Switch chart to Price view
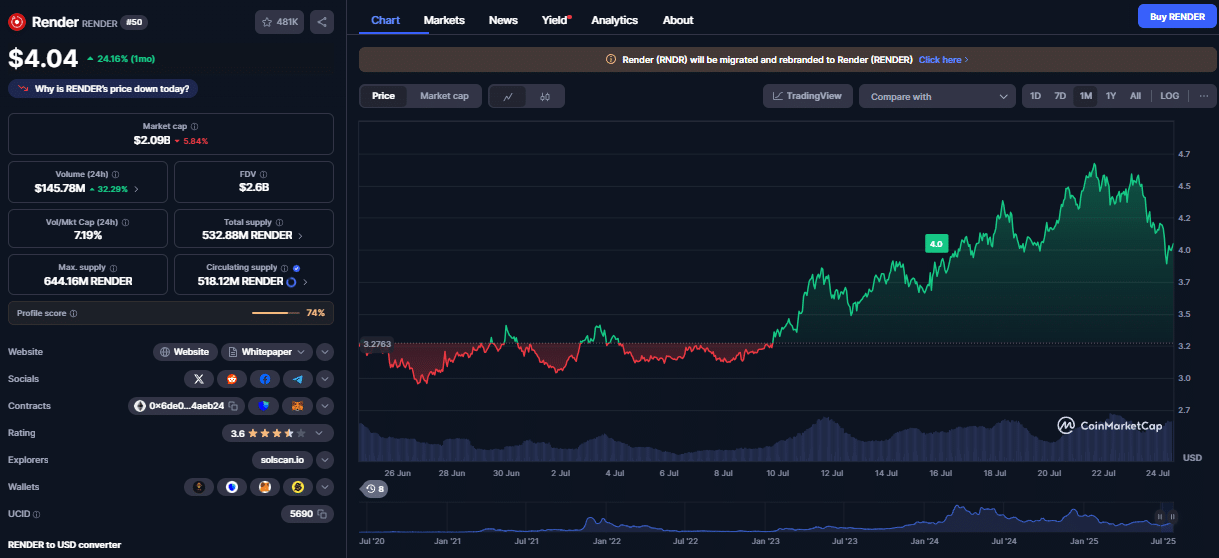Viewport: 1219px width, 558px height. point(383,96)
